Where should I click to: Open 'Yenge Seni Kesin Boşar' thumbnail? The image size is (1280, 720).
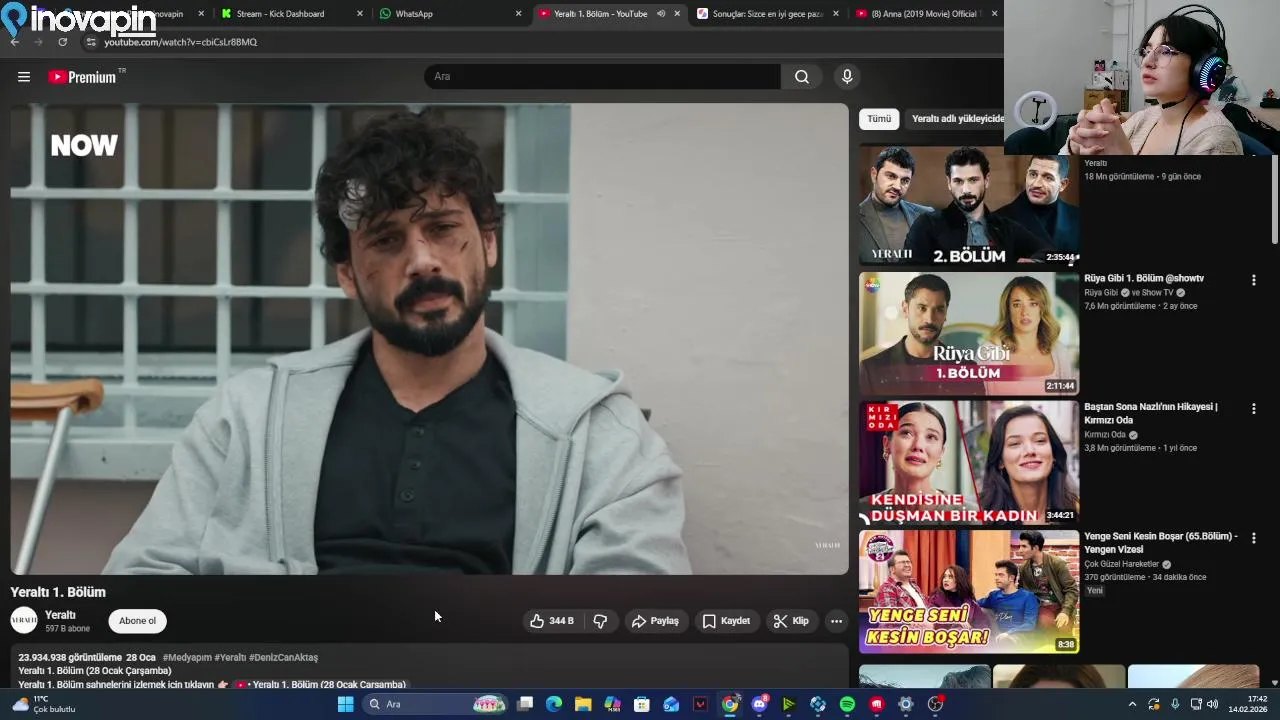point(969,592)
